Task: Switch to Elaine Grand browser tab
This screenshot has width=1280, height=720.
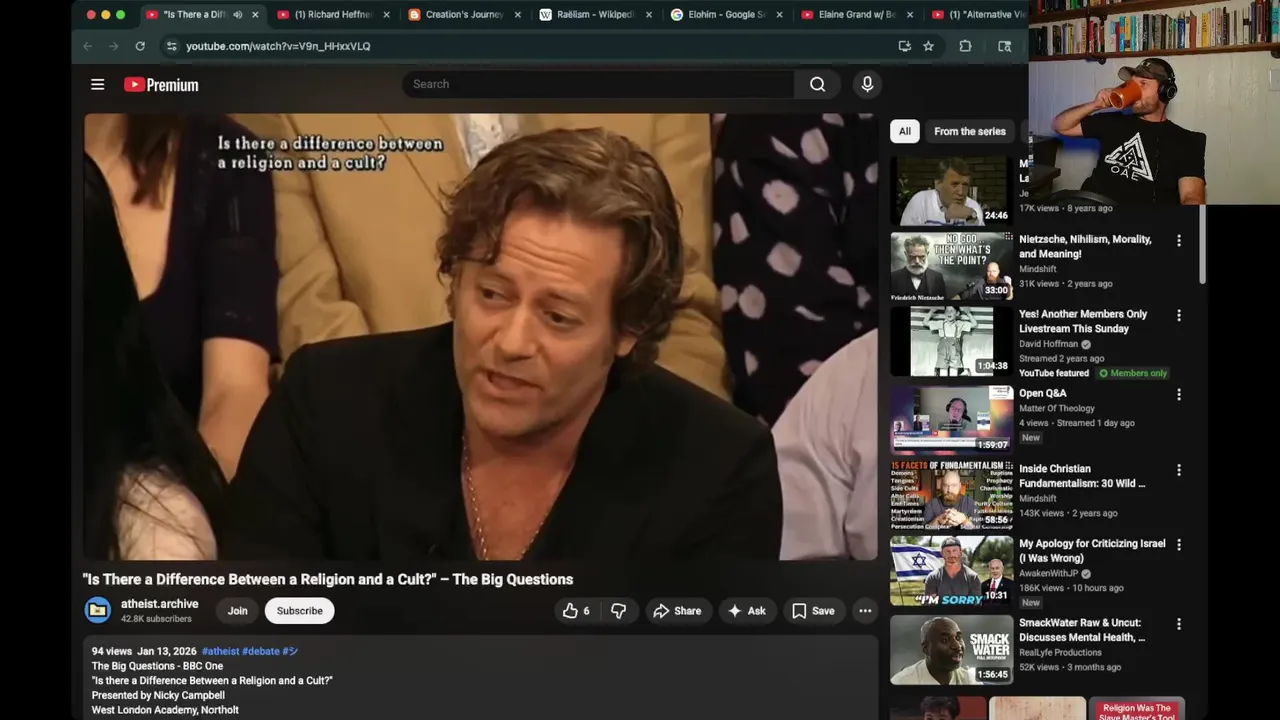Action: [x=857, y=15]
